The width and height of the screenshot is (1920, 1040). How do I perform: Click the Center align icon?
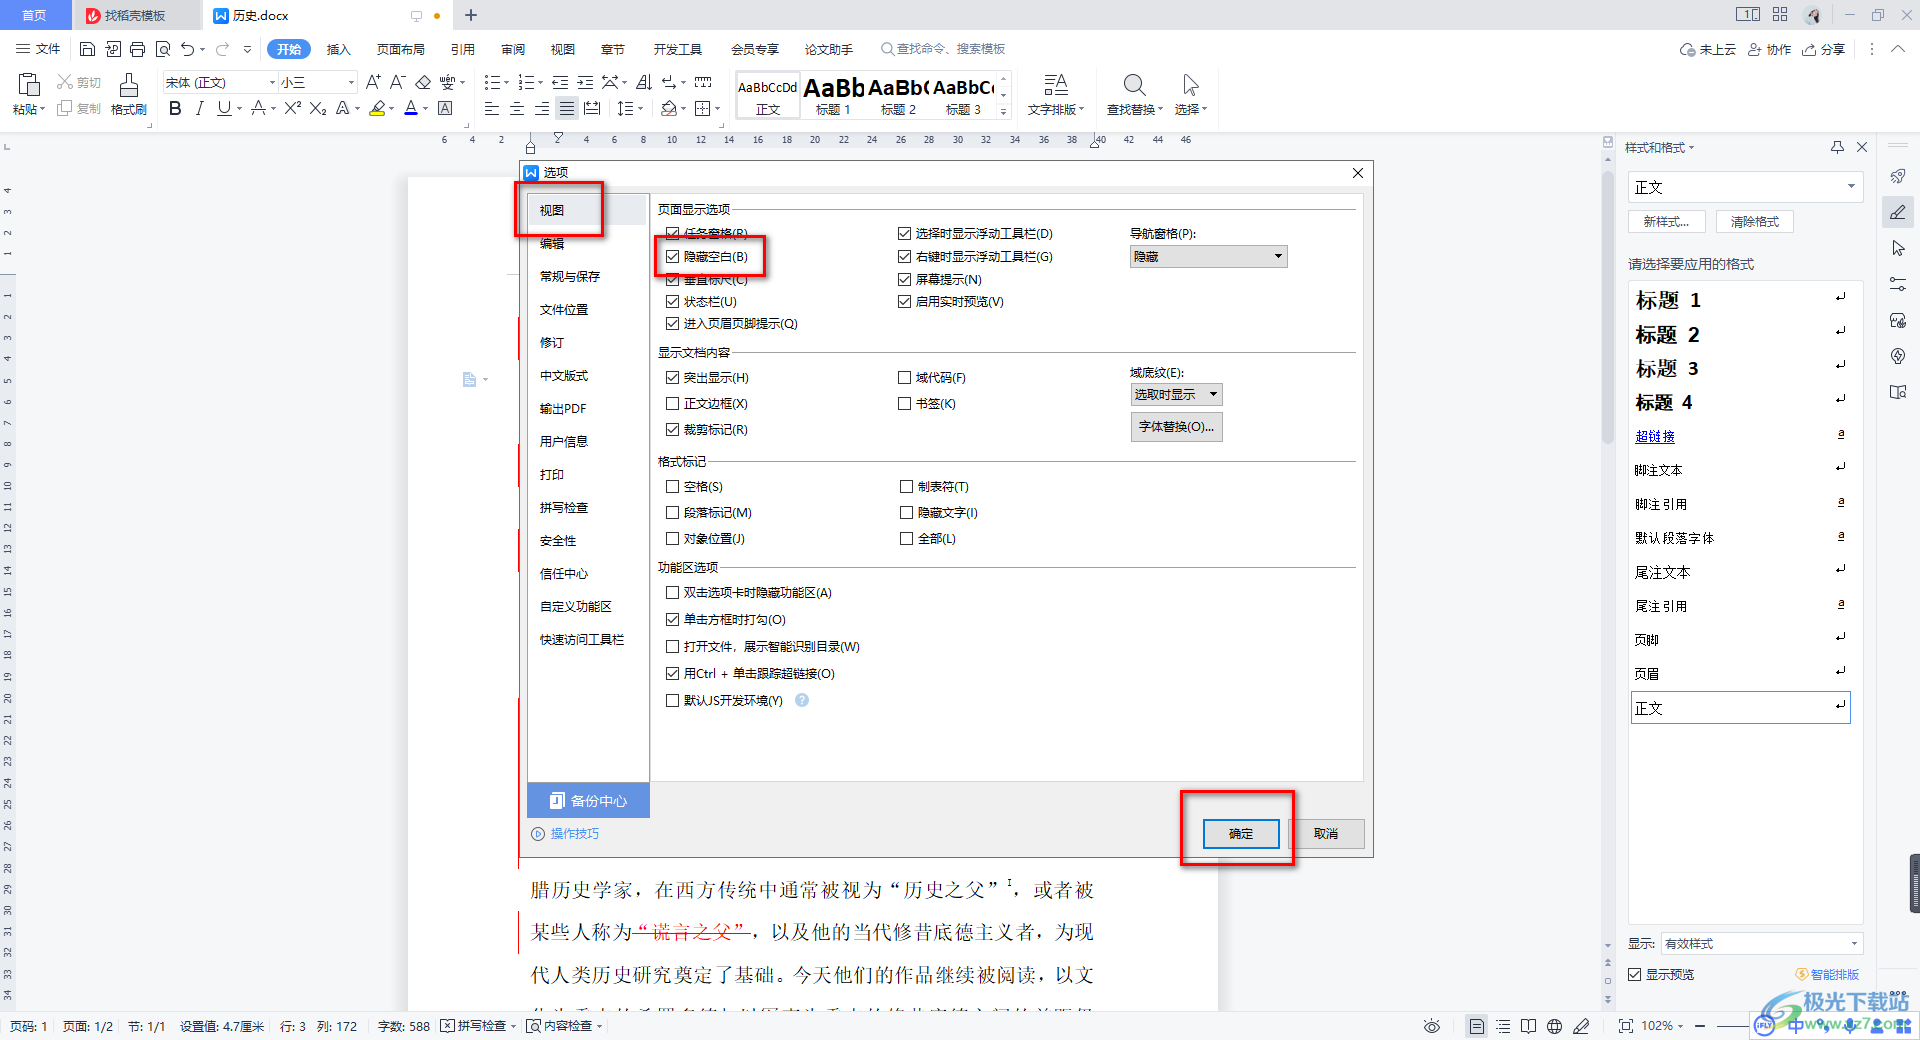click(x=517, y=108)
